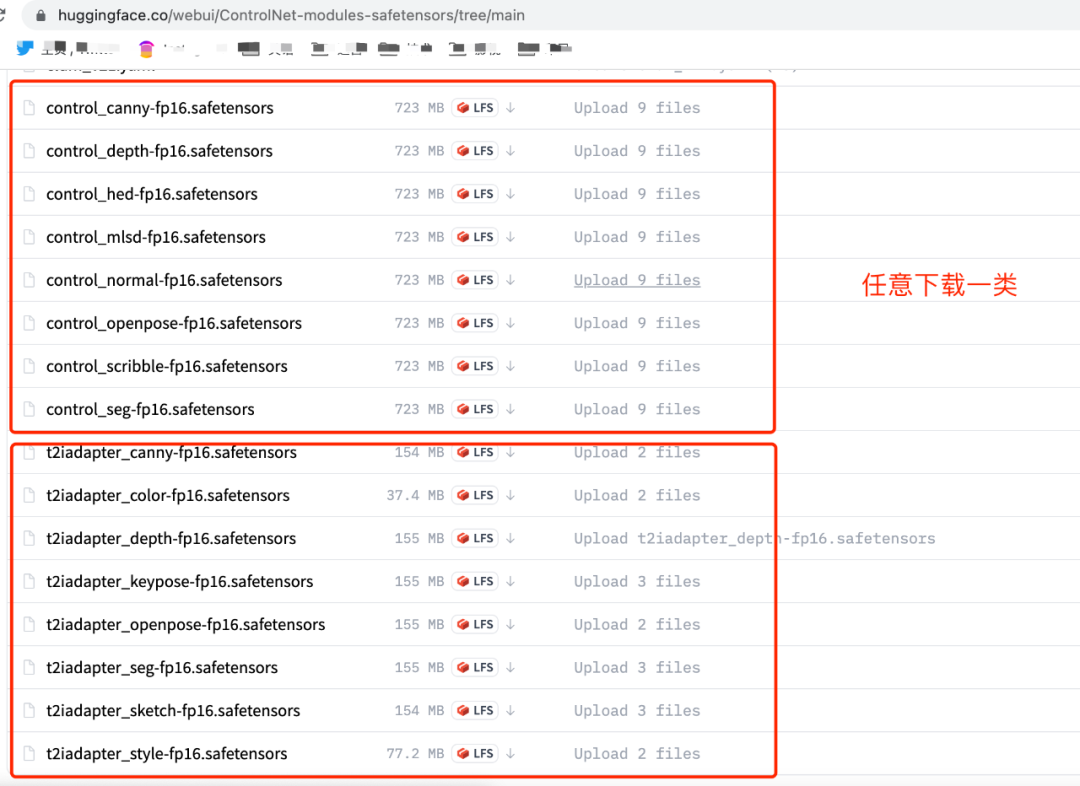Download control_seg-fp16.safetensors via arrow icon

(x=510, y=409)
